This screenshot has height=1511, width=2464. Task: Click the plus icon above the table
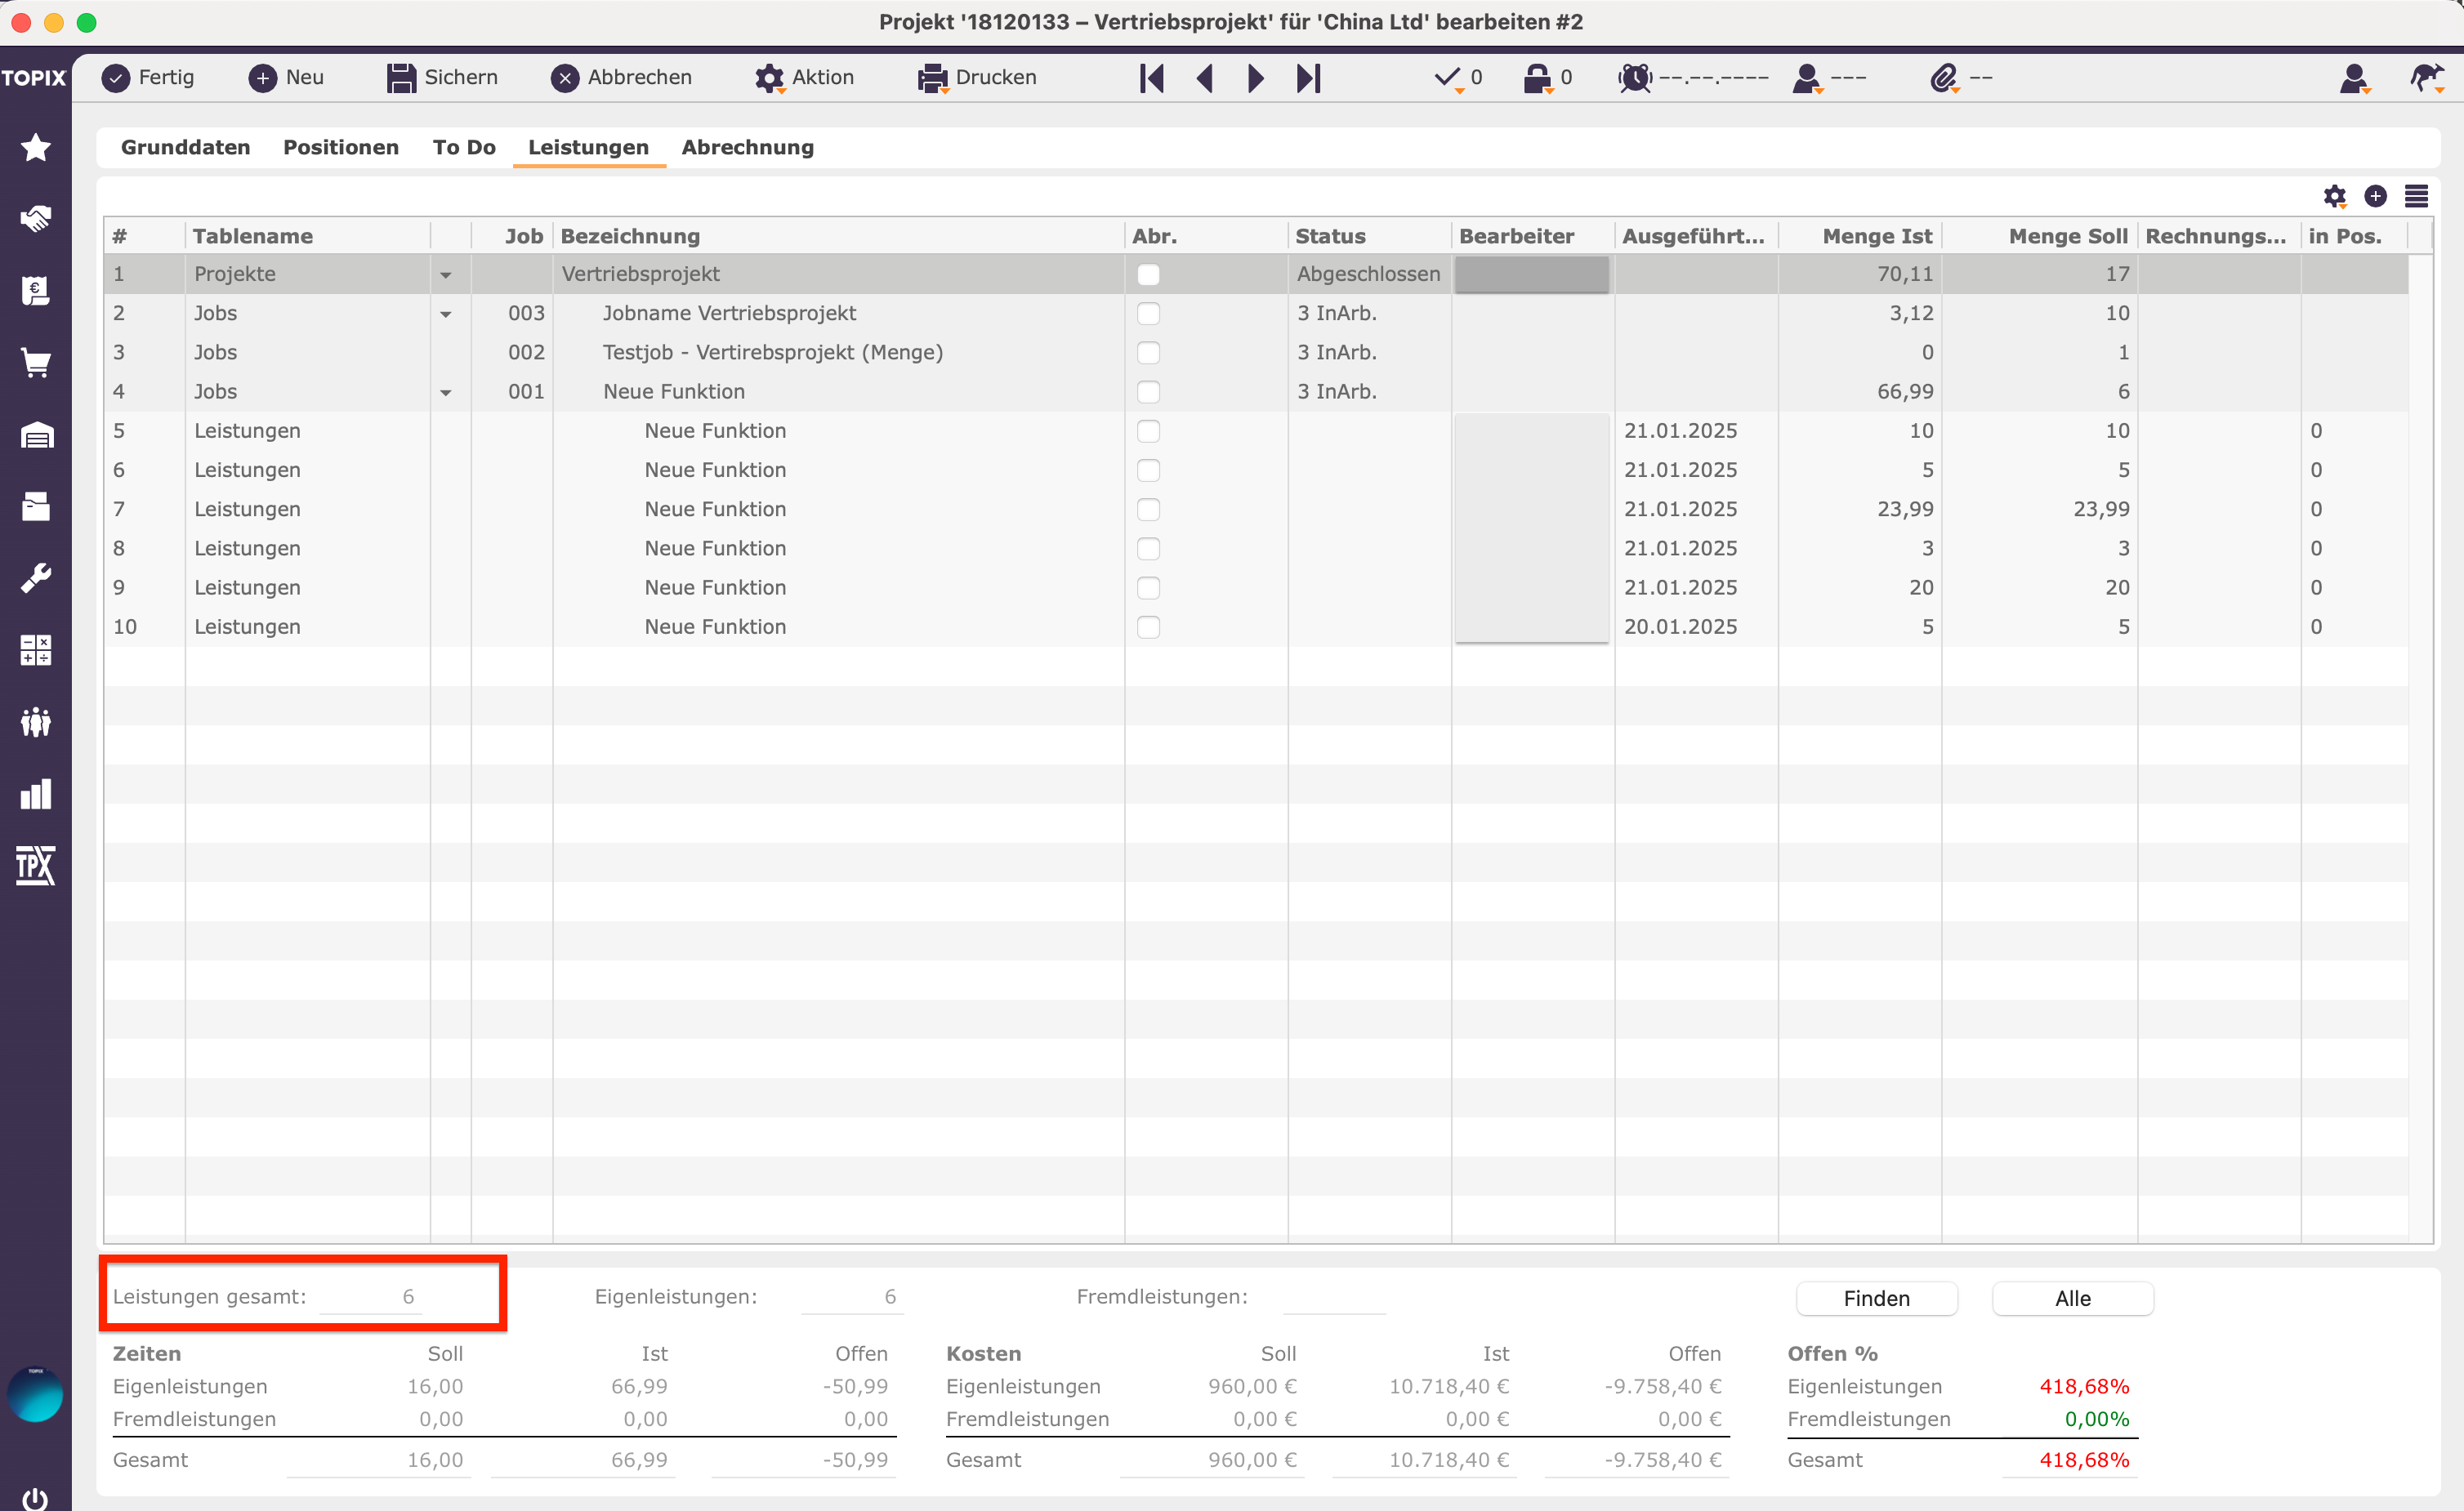tap(2376, 196)
